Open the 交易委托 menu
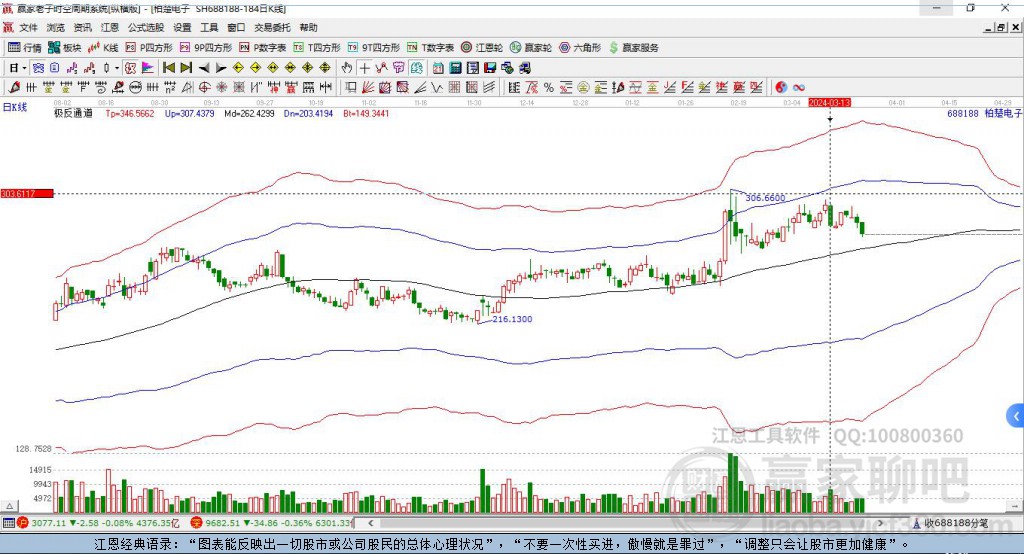The image size is (1024, 554). (272, 27)
